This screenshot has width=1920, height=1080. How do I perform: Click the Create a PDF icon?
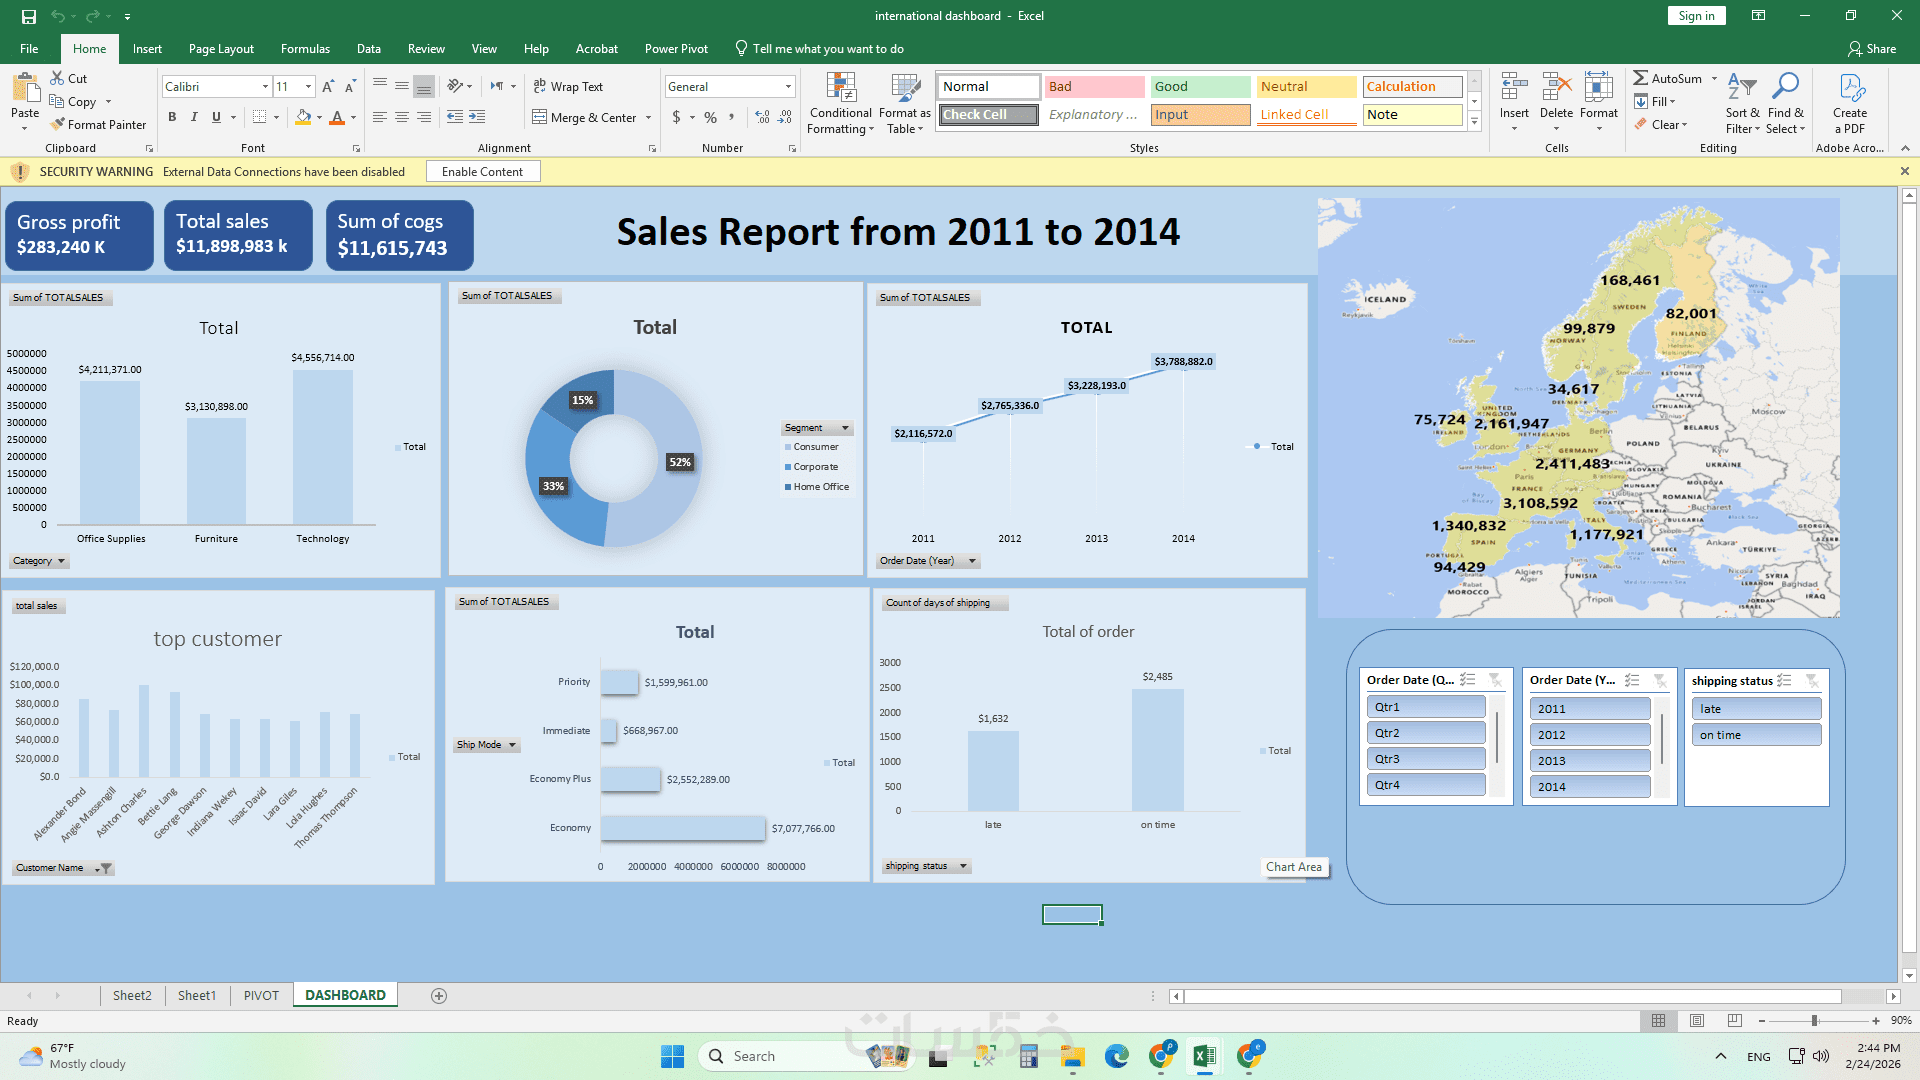(x=1850, y=89)
